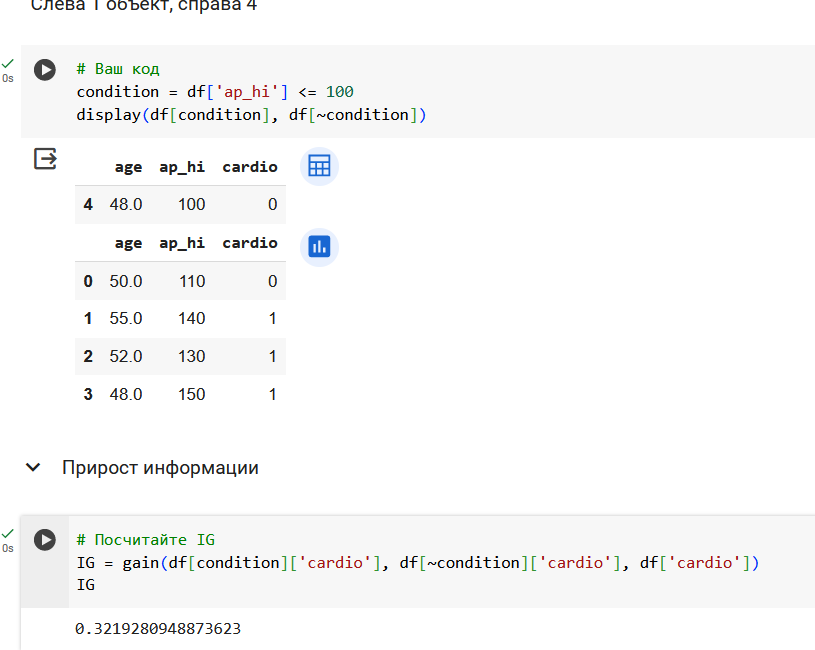
Task: Click the Прирост информации heading text
Action: pos(160,468)
